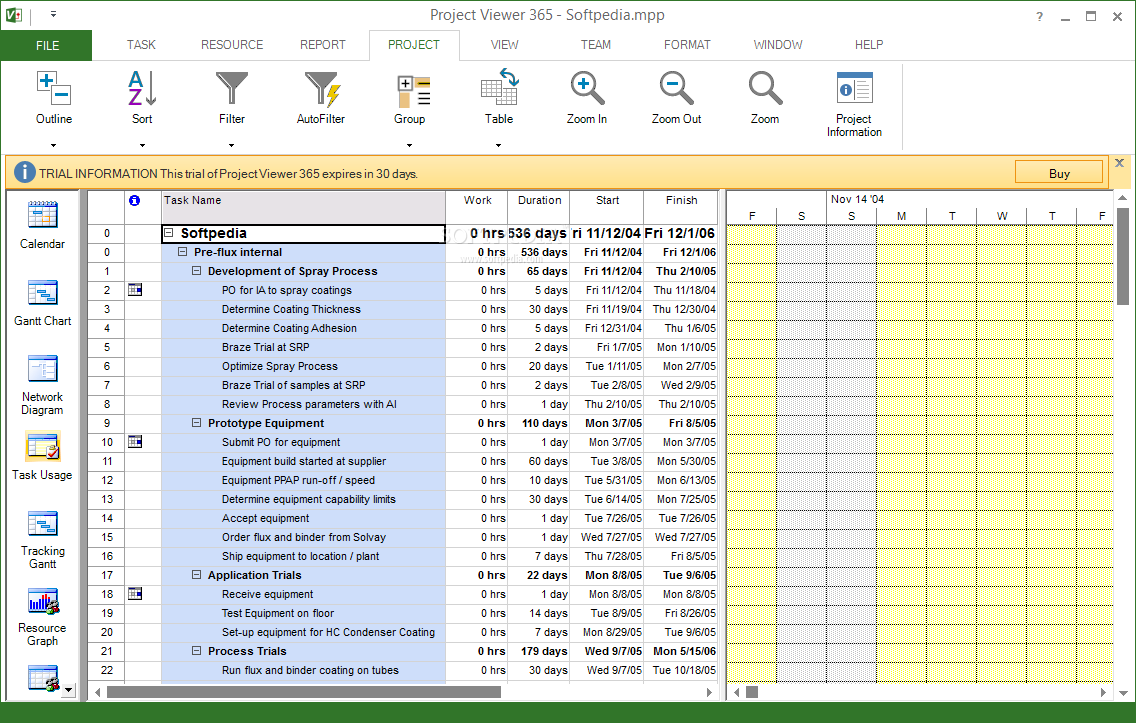The width and height of the screenshot is (1136, 723).
Task: Collapse the Development of Spray Process group
Action: pyautogui.click(x=197, y=271)
